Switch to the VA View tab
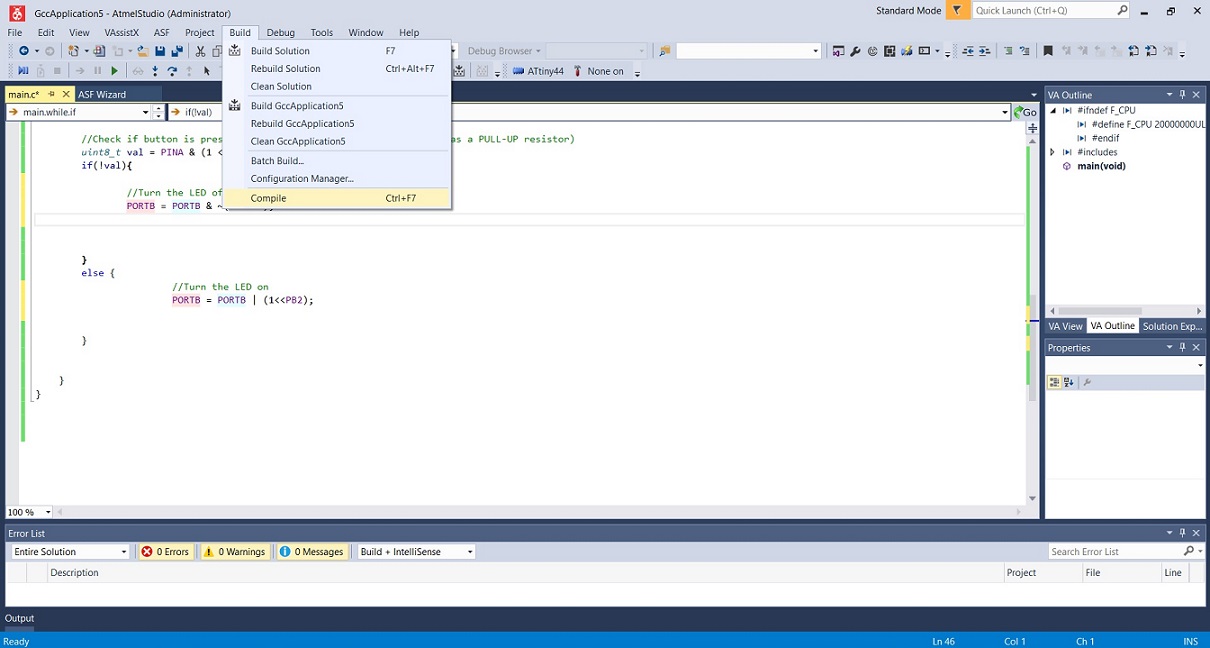This screenshot has width=1210, height=648. [x=1065, y=326]
